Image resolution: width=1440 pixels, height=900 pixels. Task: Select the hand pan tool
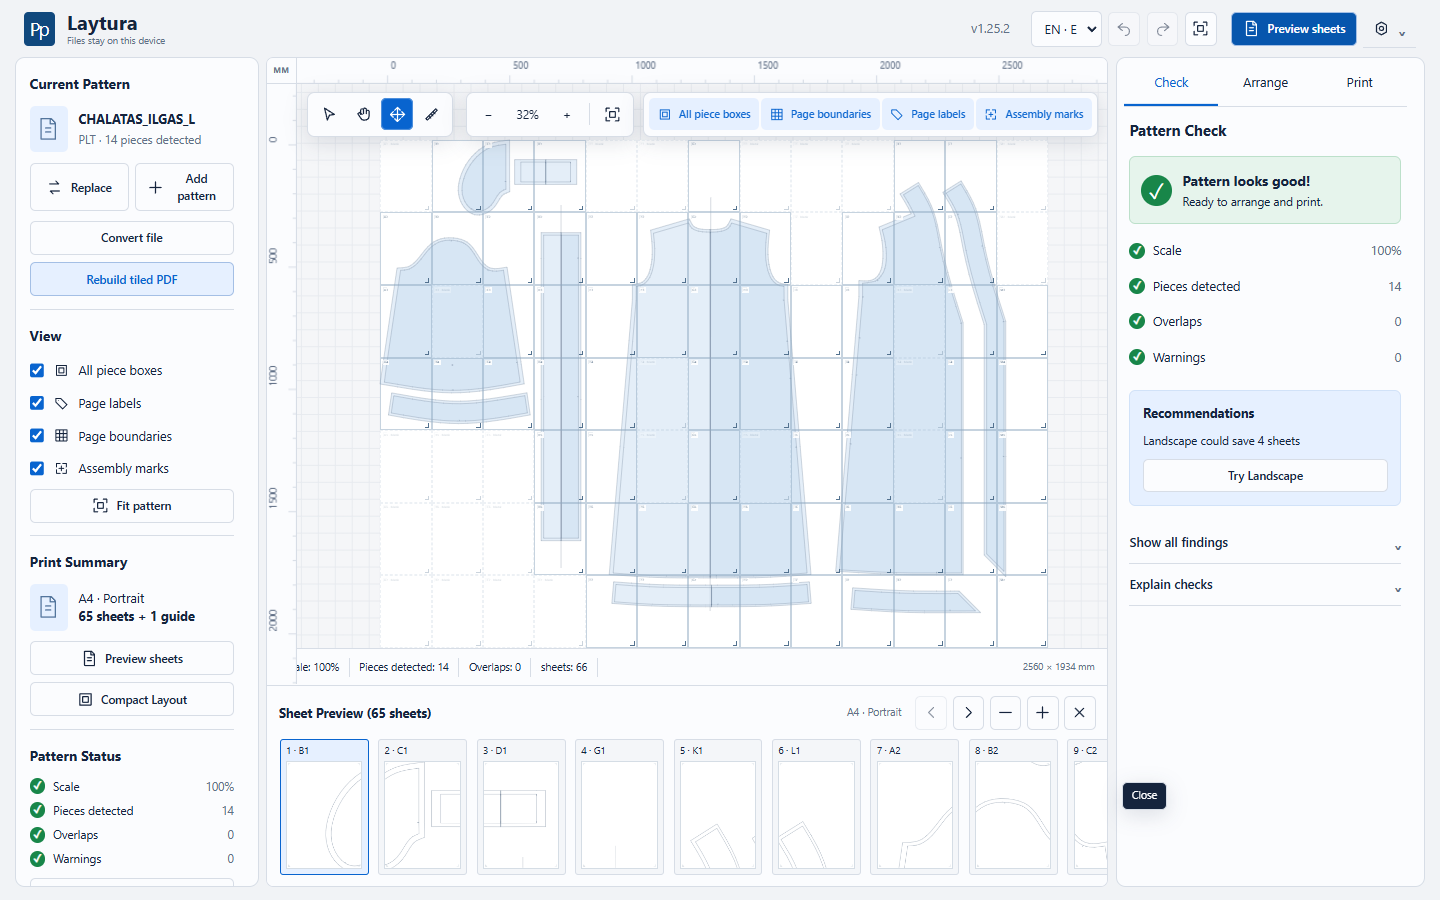pyautogui.click(x=364, y=115)
